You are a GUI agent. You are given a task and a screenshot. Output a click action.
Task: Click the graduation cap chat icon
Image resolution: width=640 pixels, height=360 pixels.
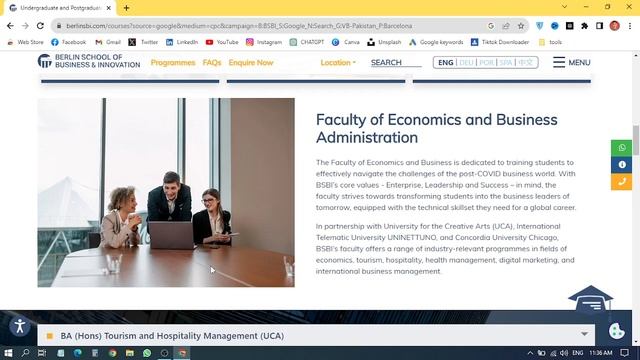[x=591, y=300]
